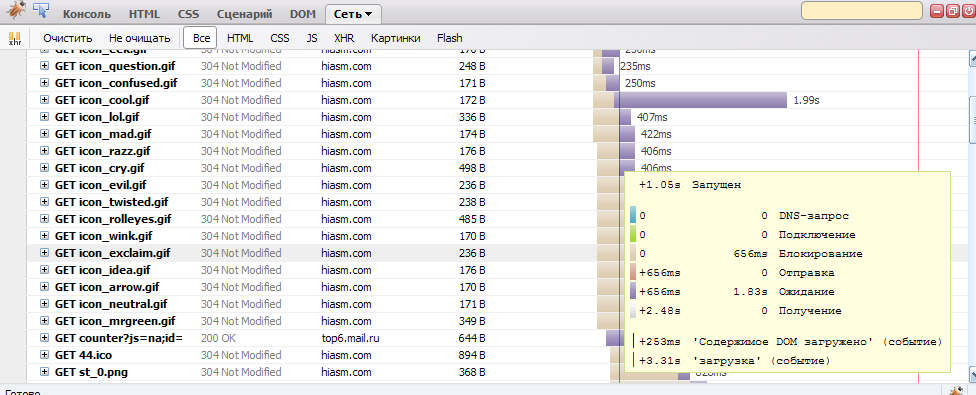Open the Сценарий tab
The image size is (976, 395).
coord(244,14)
